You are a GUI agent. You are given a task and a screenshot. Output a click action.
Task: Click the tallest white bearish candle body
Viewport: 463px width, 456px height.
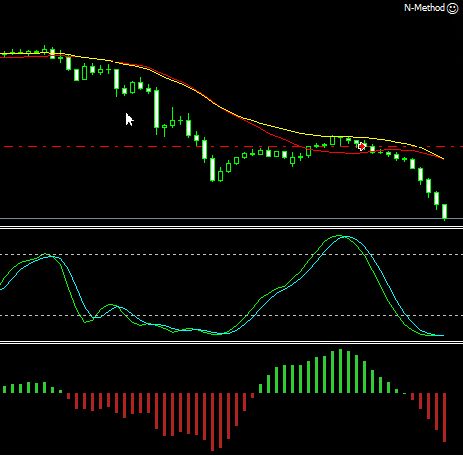156,109
